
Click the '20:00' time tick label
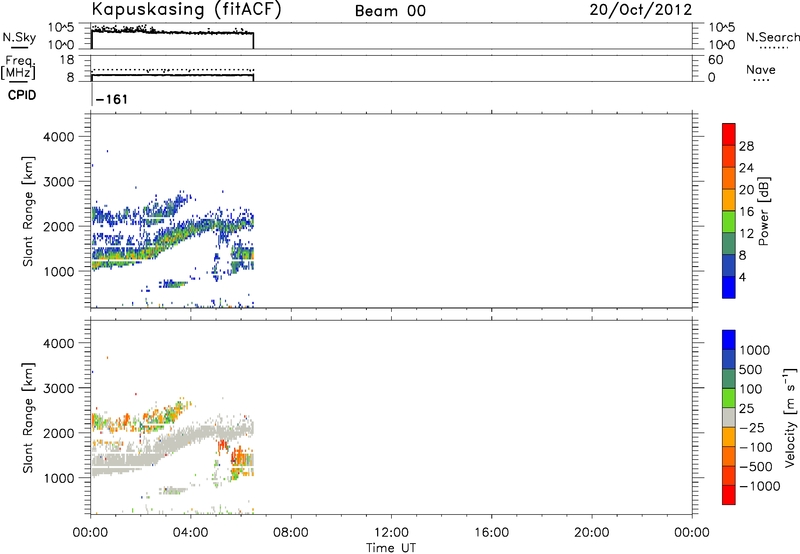pos(591,533)
